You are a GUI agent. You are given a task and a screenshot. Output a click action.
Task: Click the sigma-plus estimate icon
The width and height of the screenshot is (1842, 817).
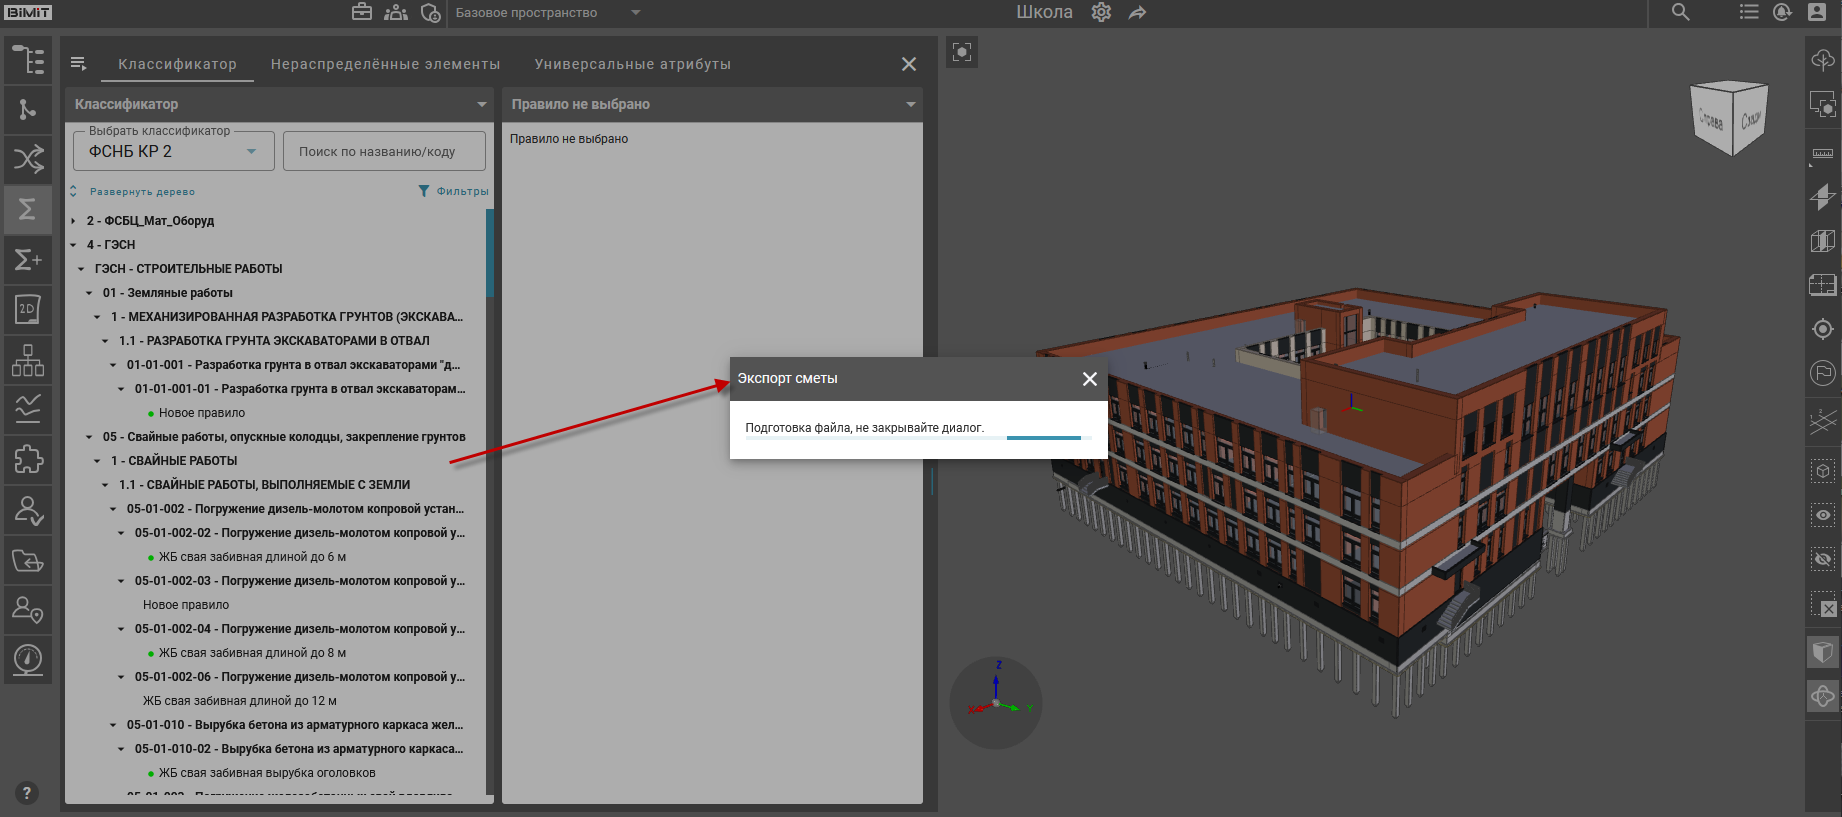[x=28, y=260]
